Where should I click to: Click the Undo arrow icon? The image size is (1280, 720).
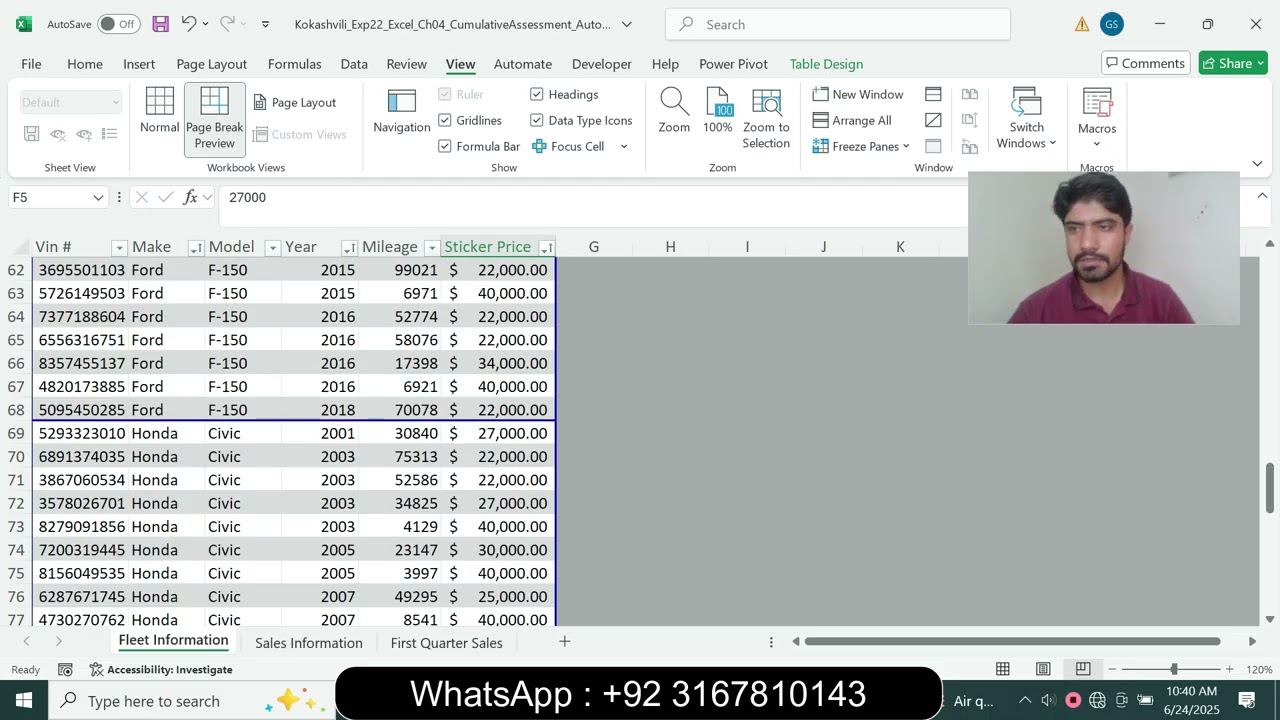(x=188, y=24)
